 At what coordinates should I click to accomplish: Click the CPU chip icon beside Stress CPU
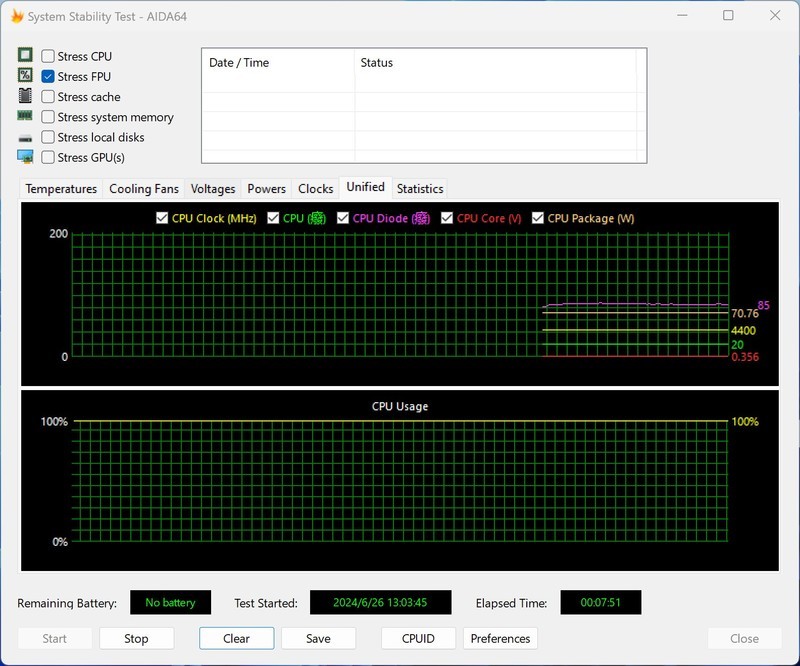point(25,56)
